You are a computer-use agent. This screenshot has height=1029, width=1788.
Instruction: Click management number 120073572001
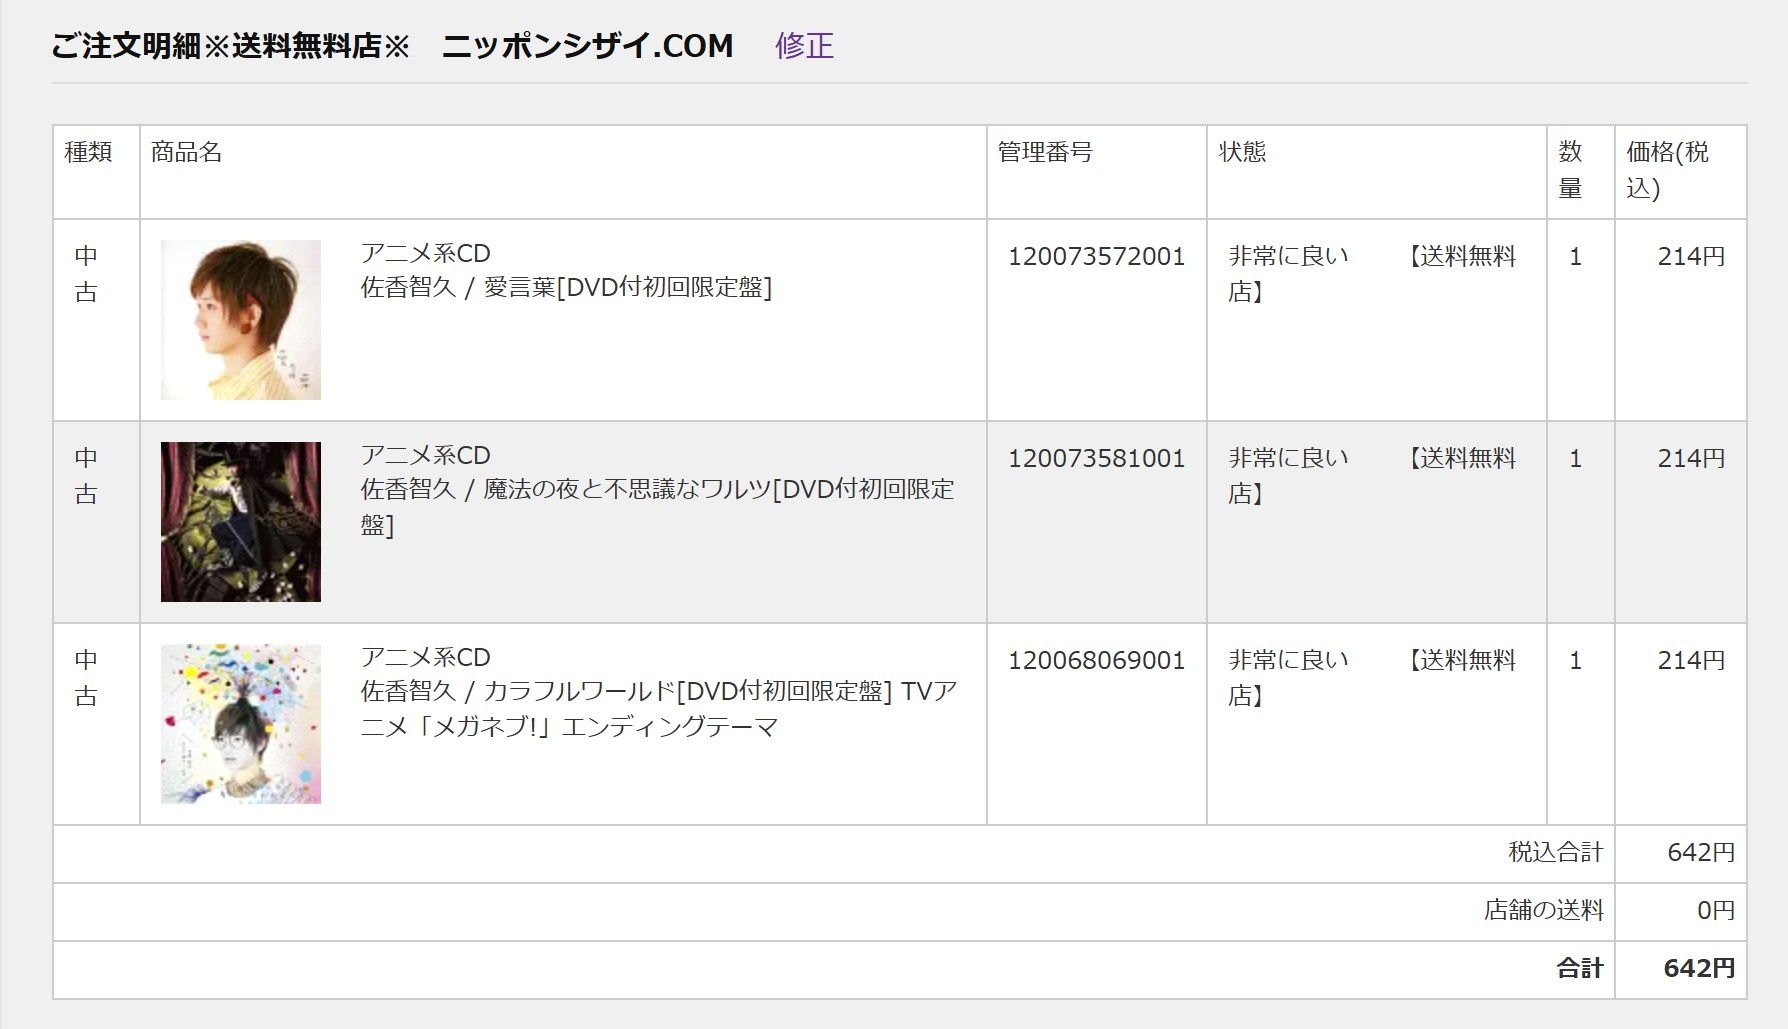point(1096,257)
